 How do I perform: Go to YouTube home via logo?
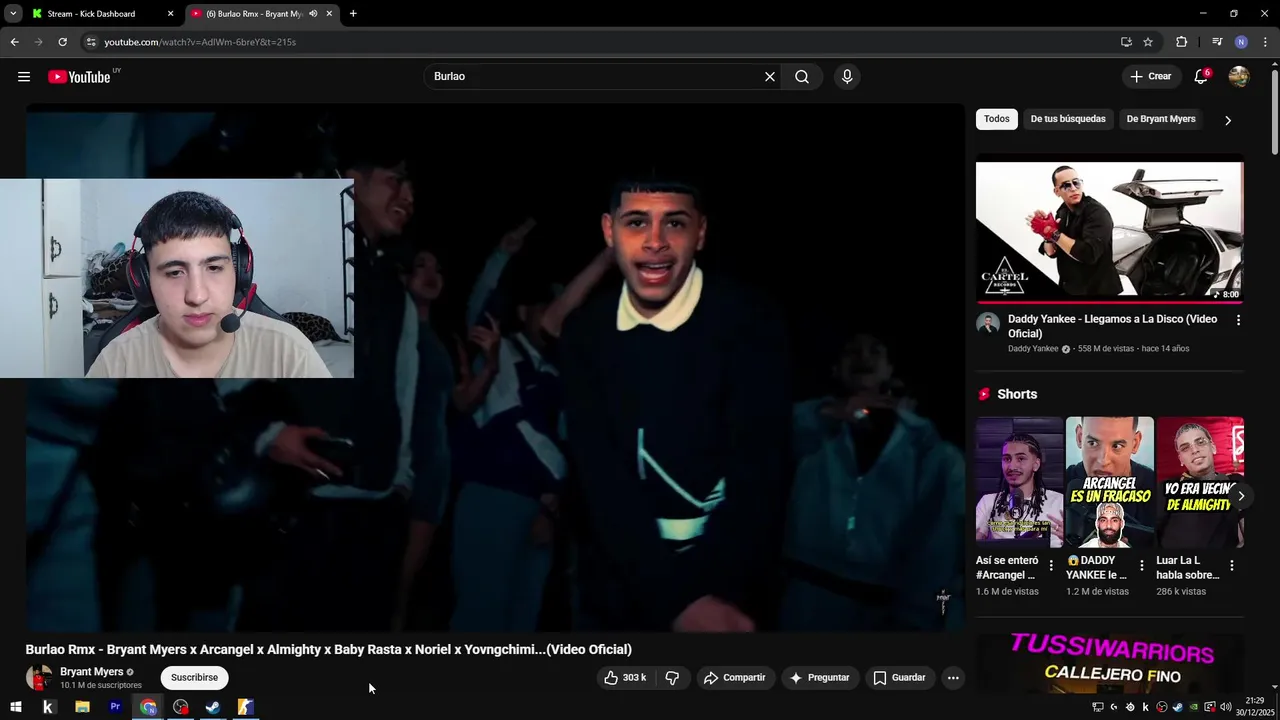[80, 77]
